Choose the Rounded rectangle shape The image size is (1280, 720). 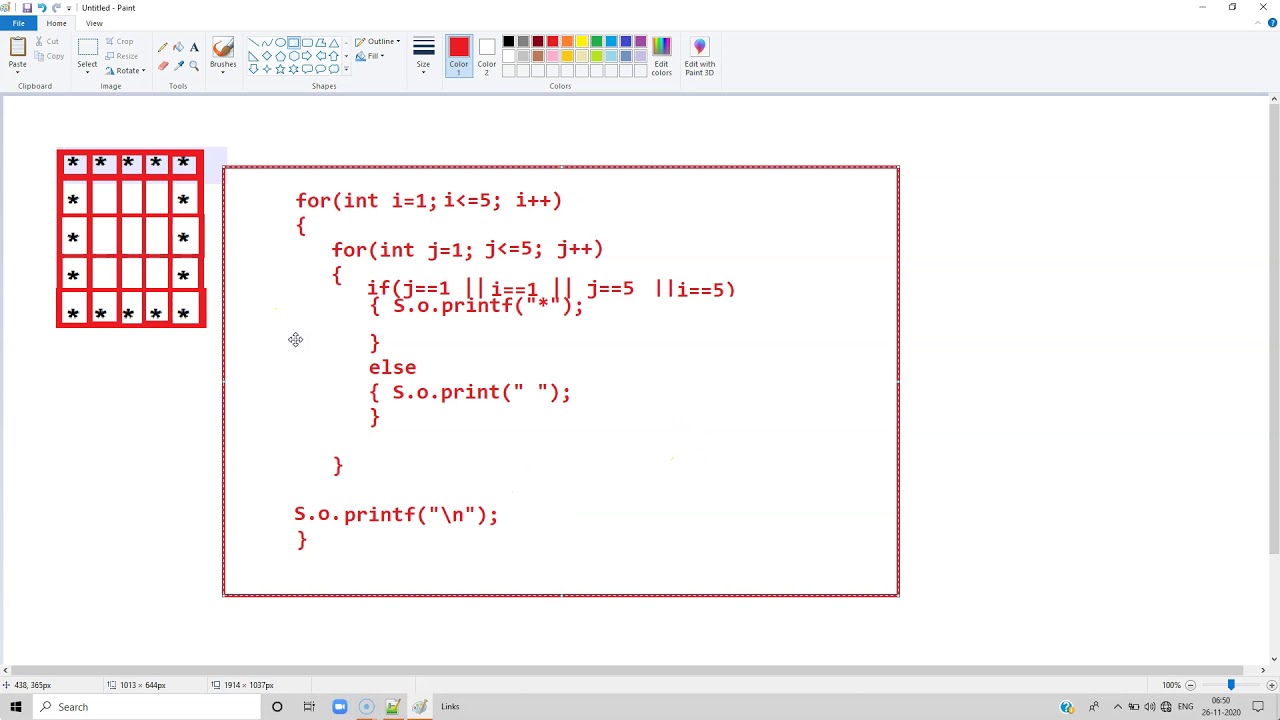(x=307, y=43)
